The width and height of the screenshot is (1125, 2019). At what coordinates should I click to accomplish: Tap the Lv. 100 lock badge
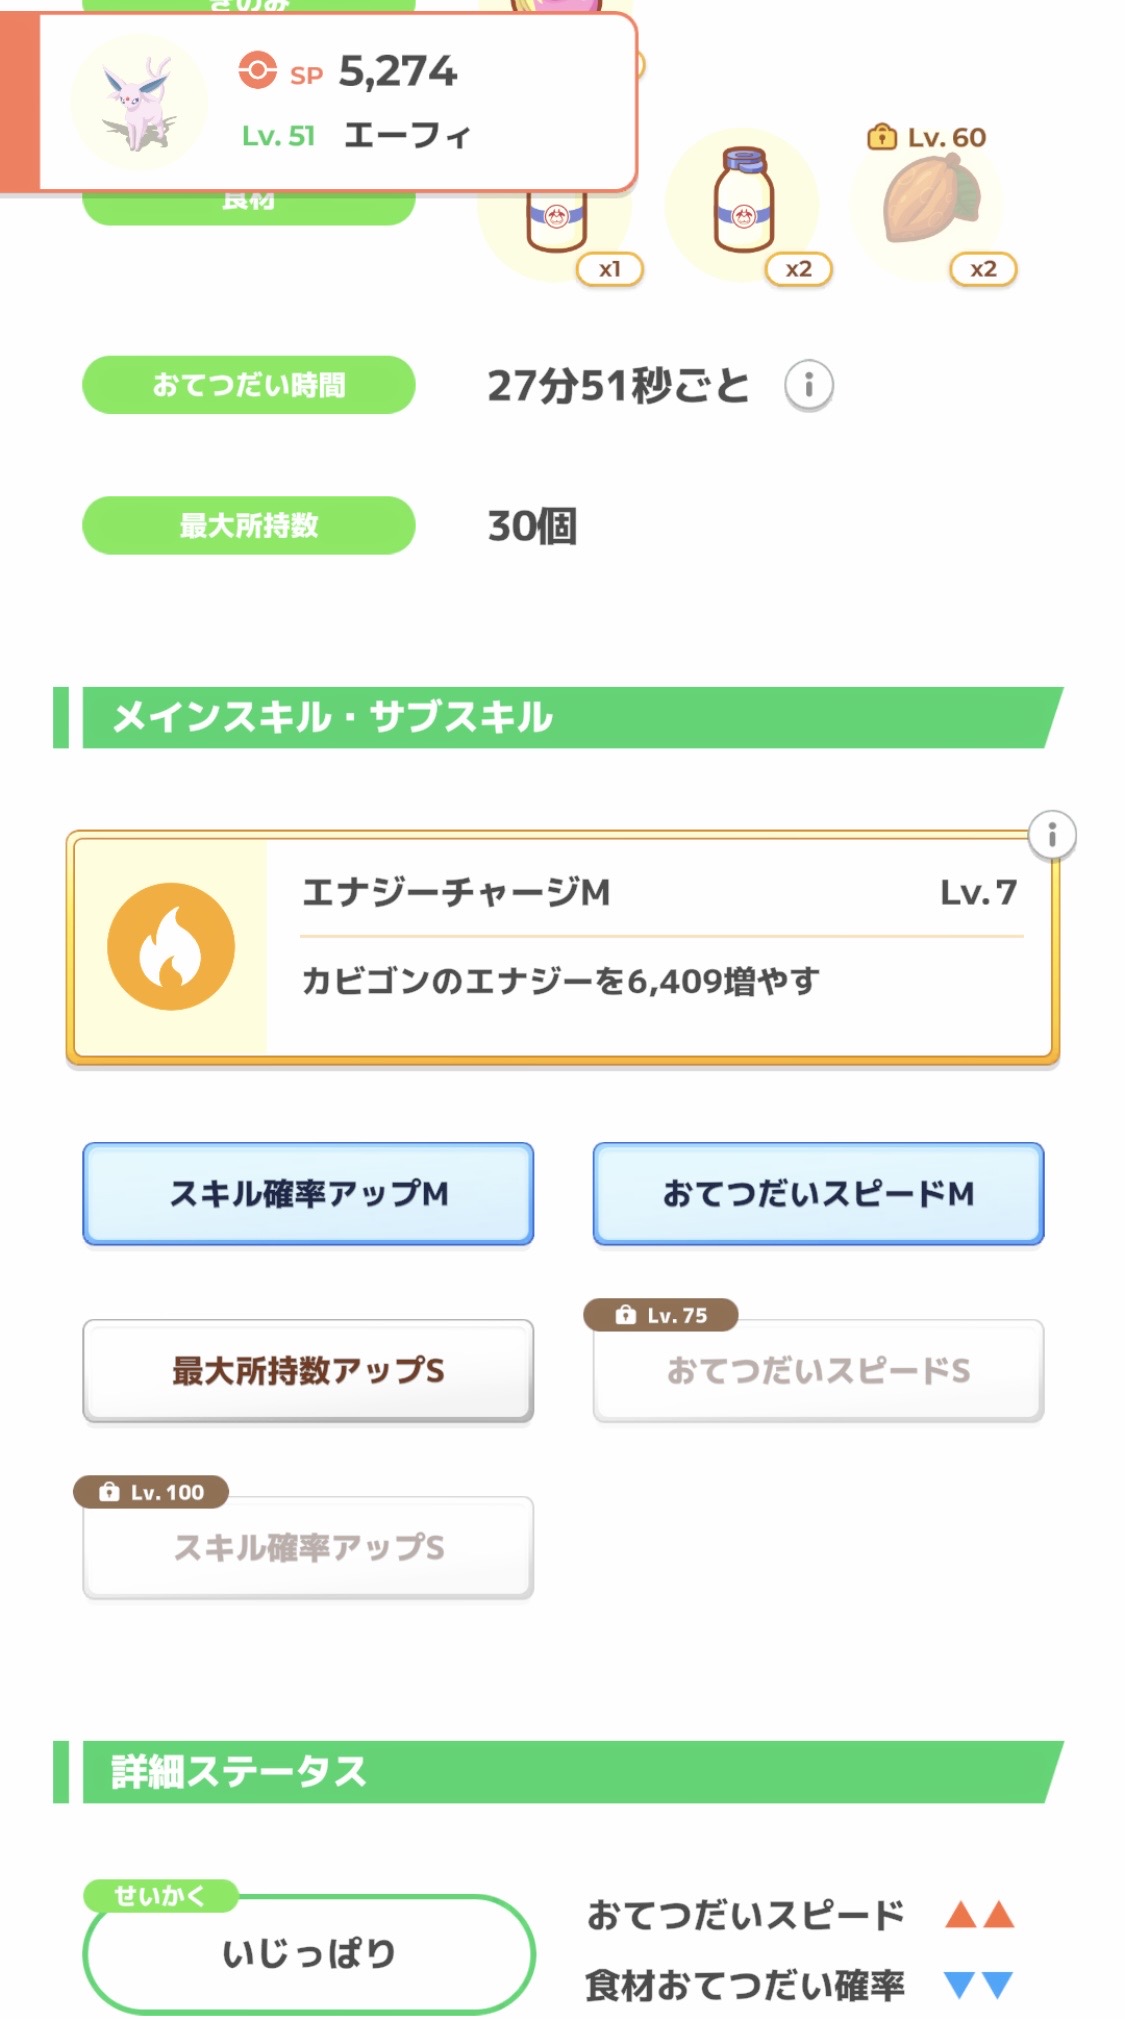click(x=151, y=1492)
